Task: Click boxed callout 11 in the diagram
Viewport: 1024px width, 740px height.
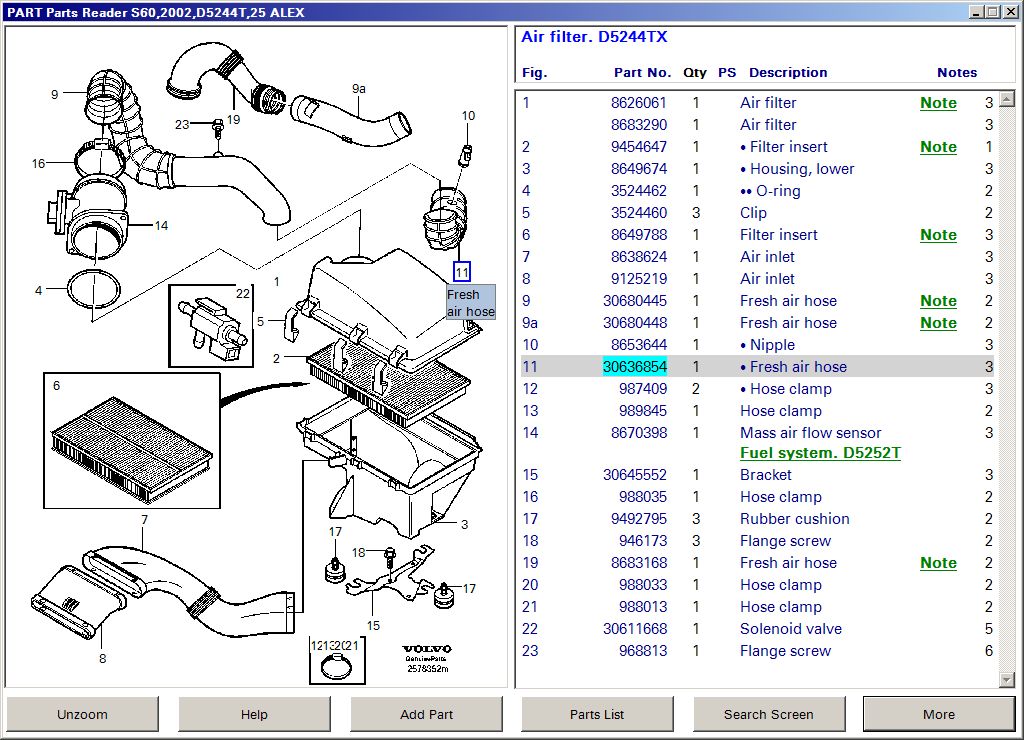Action: pos(462,272)
